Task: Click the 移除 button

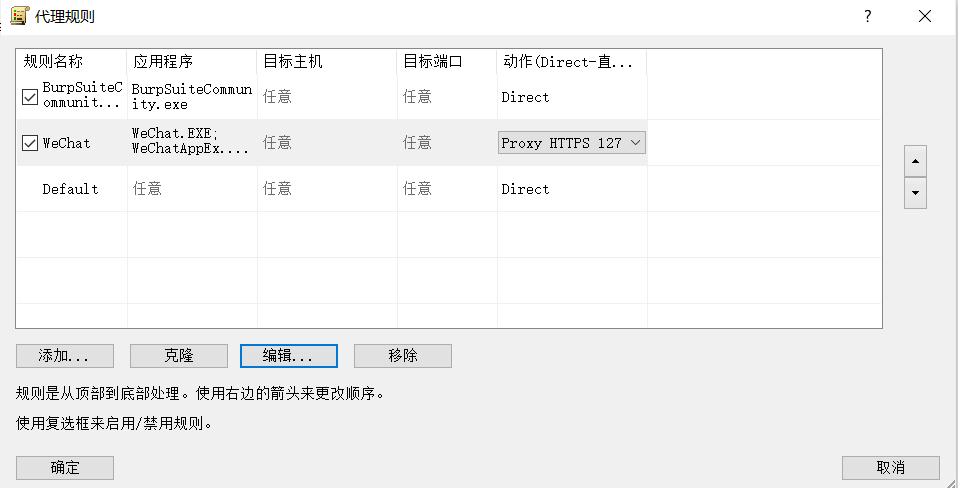Action: pyautogui.click(x=403, y=356)
